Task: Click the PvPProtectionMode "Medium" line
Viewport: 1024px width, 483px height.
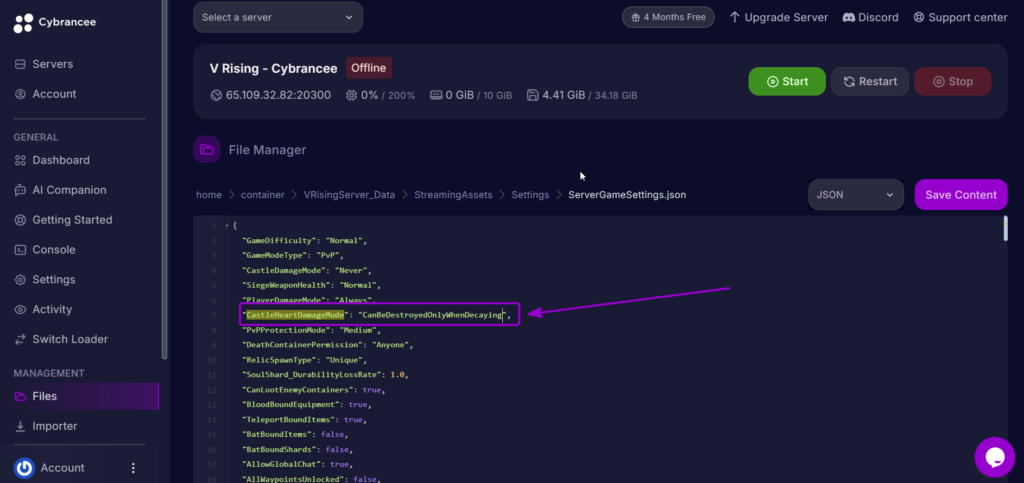Action: click(311, 330)
